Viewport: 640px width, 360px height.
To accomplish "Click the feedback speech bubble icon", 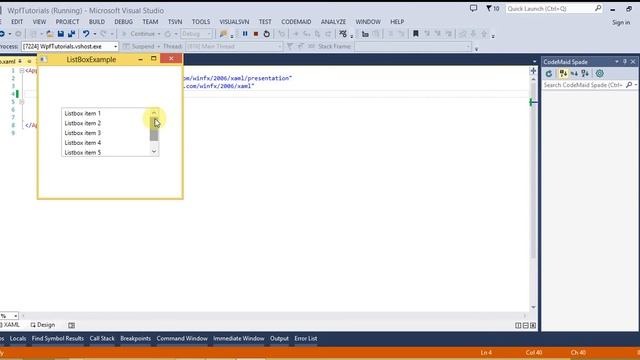I will click(x=473, y=8).
